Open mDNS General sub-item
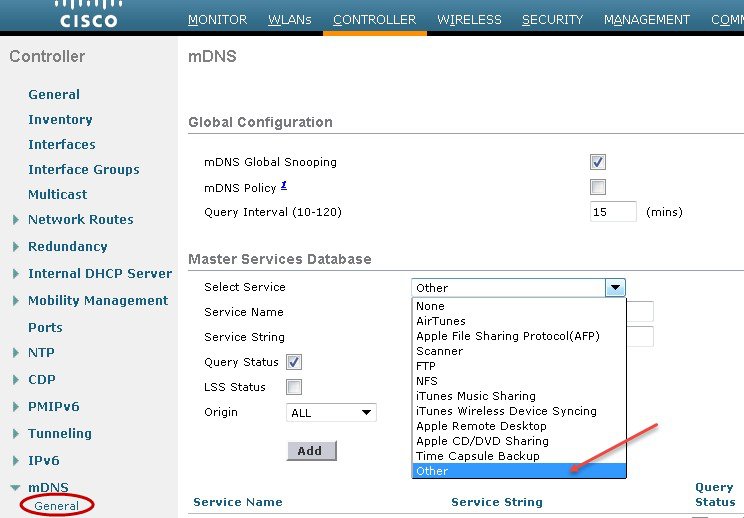Image resolution: width=744 pixels, height=518 pixels. [56, 506]
